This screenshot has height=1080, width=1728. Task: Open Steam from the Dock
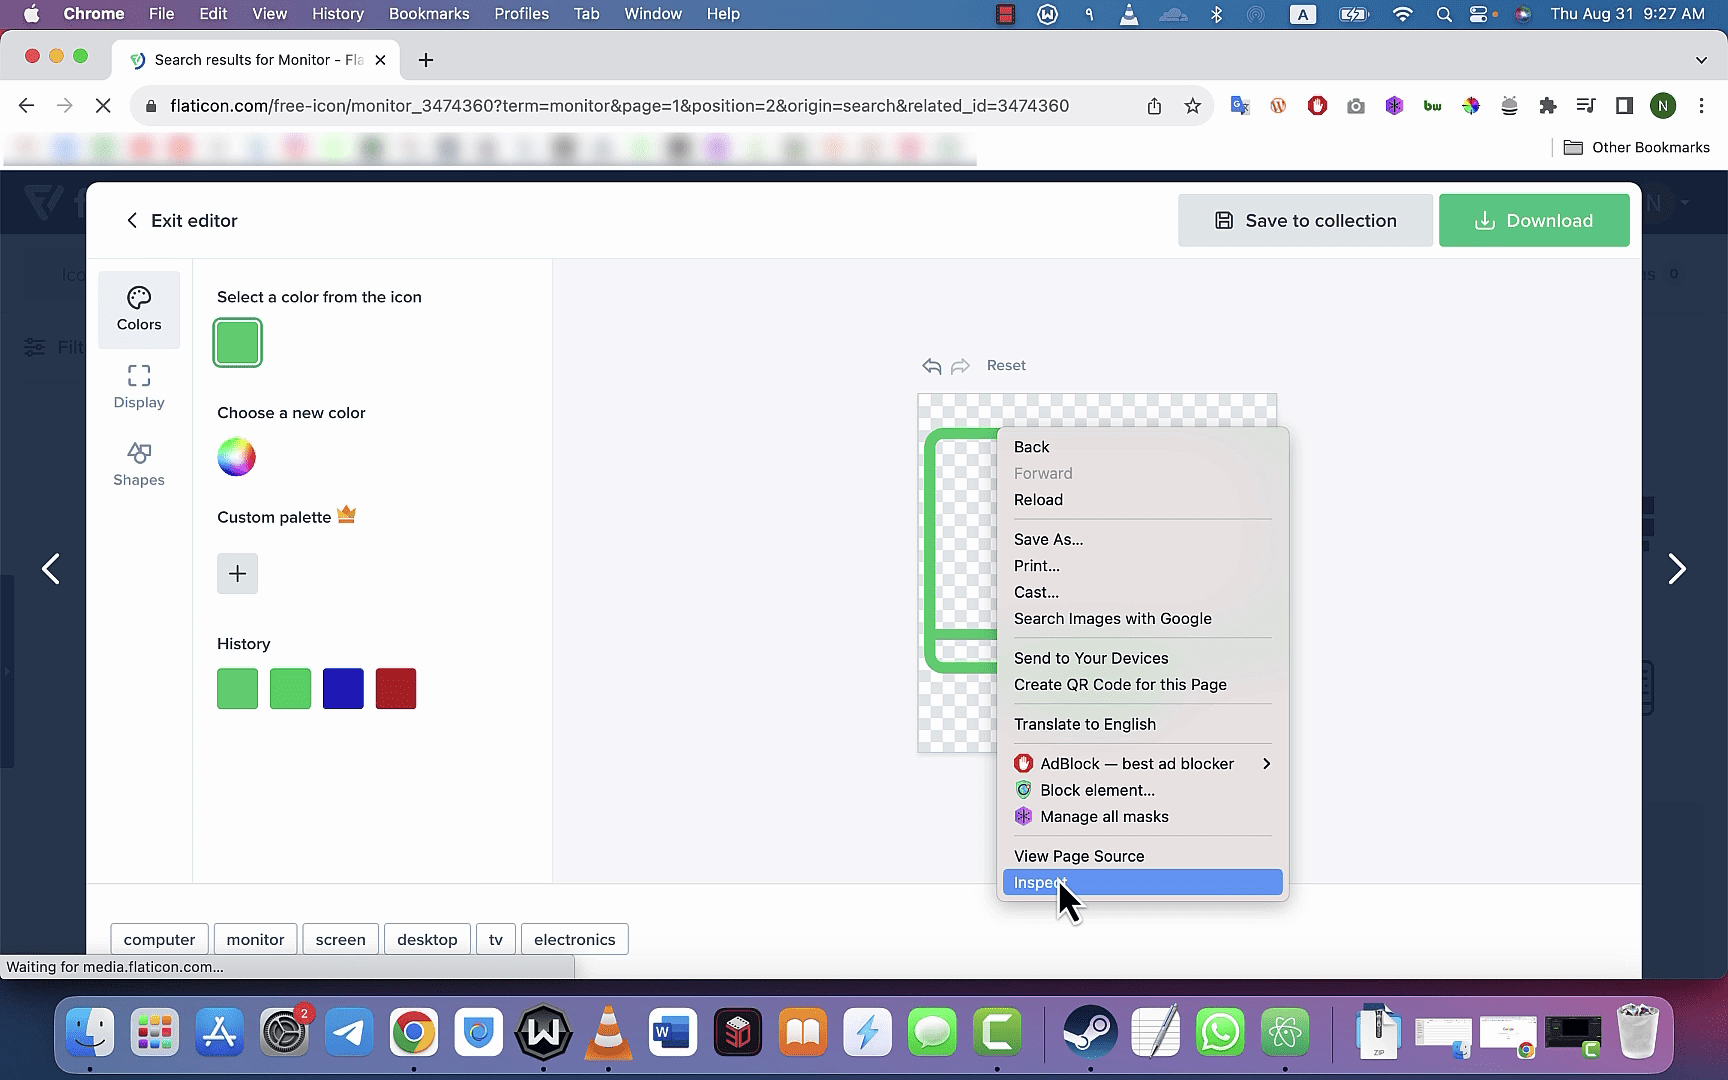click(1090, 1032)
